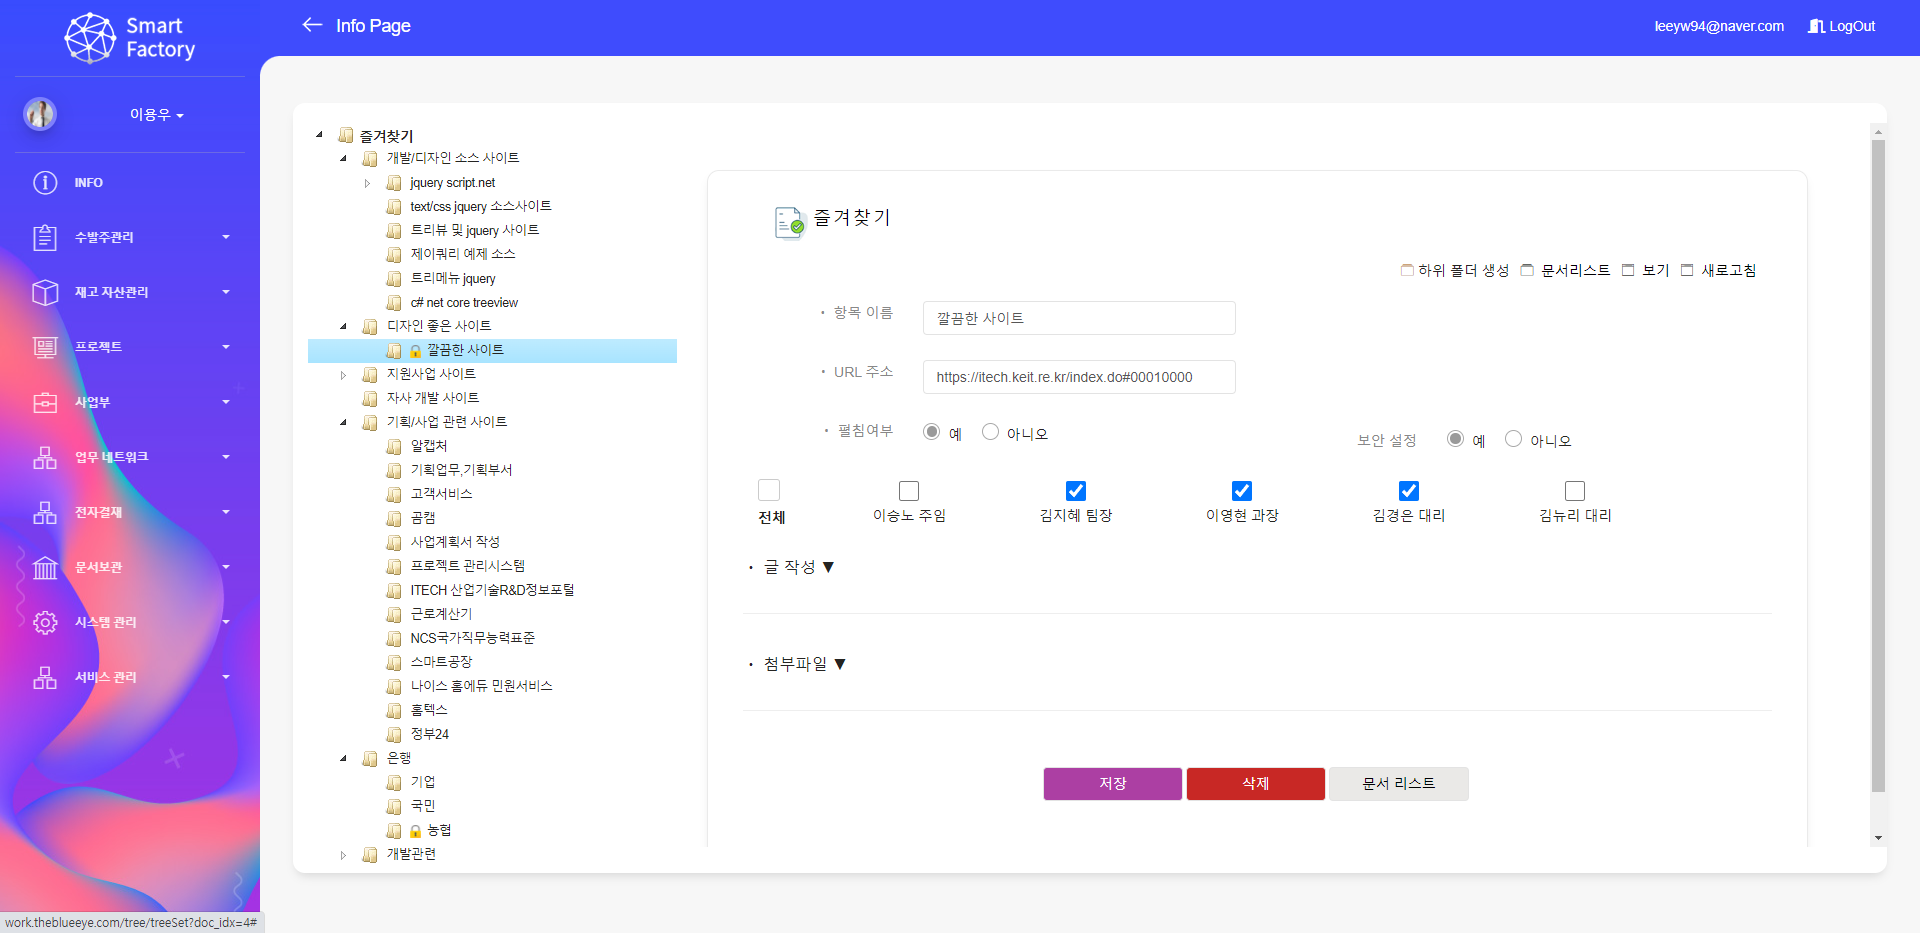
Task: Uncheck the 김지혜 팀장 checkbox
Action: 1075,491
